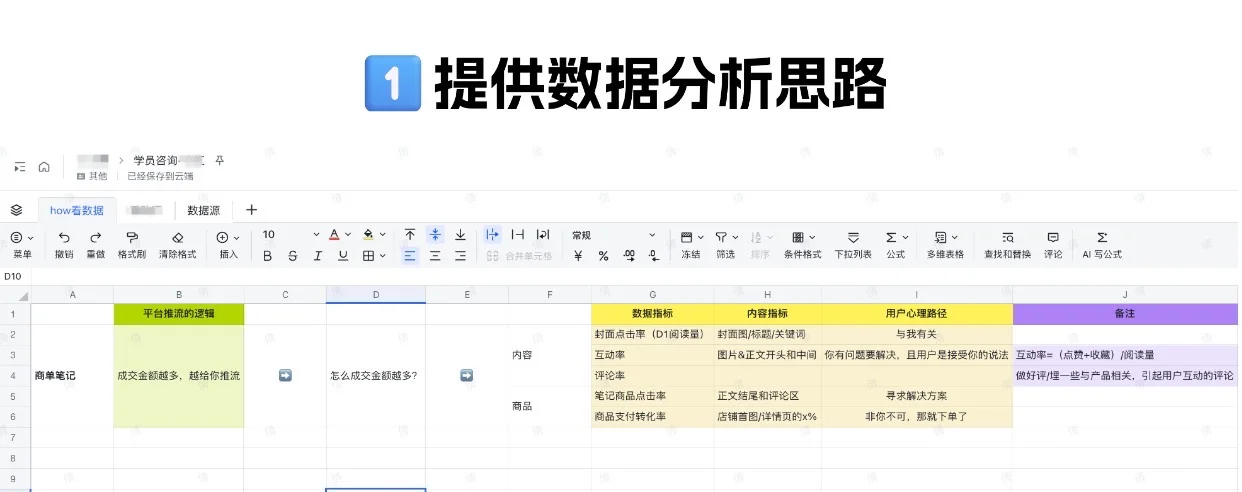Open Find and Replace (查找和替换)
1242x492 pixels.
[x=1008, y=244]
